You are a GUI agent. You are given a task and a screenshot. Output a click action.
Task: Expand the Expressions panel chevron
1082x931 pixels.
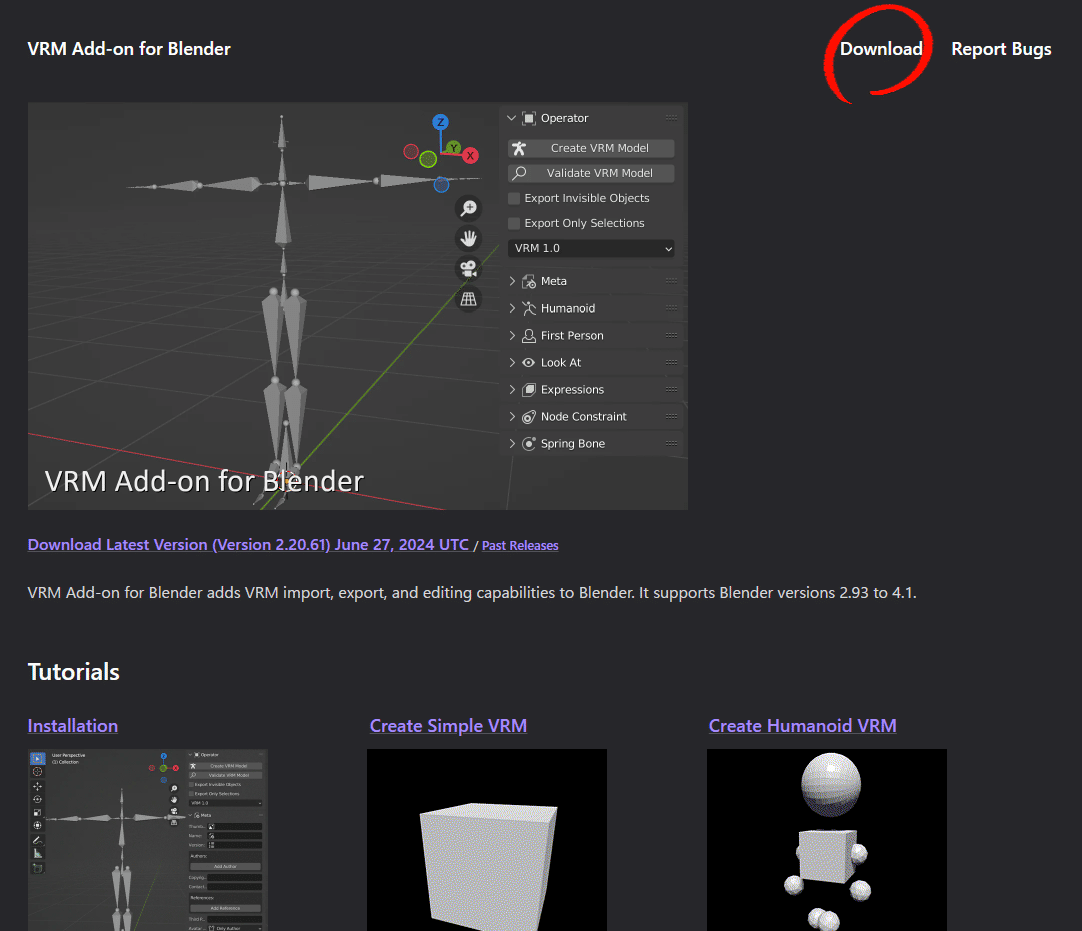[x=512, y=389]
